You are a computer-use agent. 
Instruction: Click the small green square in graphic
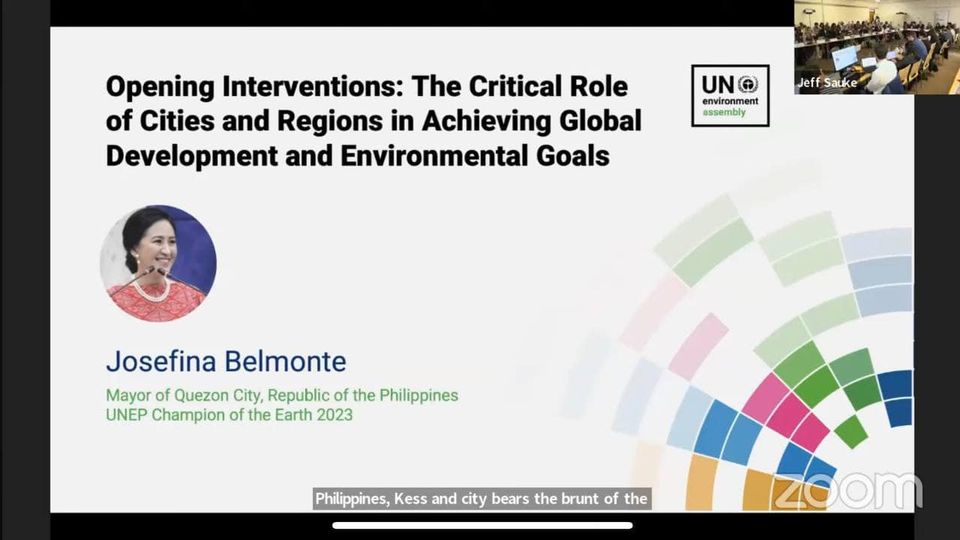pyautogui.click(x=850, y=431)
